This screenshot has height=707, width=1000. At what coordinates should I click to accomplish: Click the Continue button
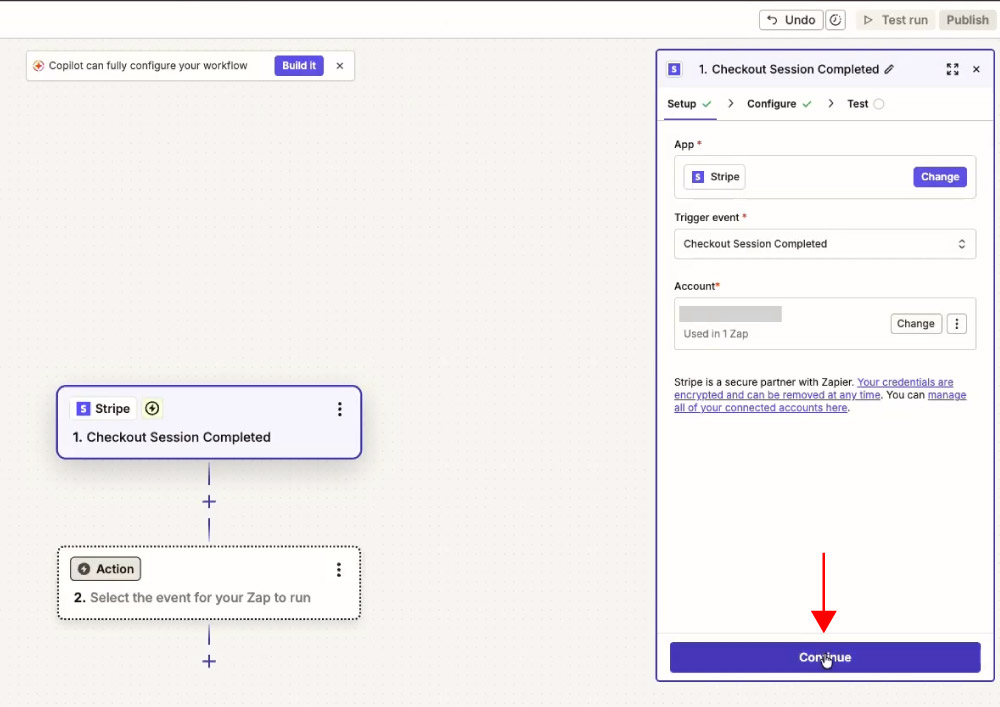(x=825, y=657)
